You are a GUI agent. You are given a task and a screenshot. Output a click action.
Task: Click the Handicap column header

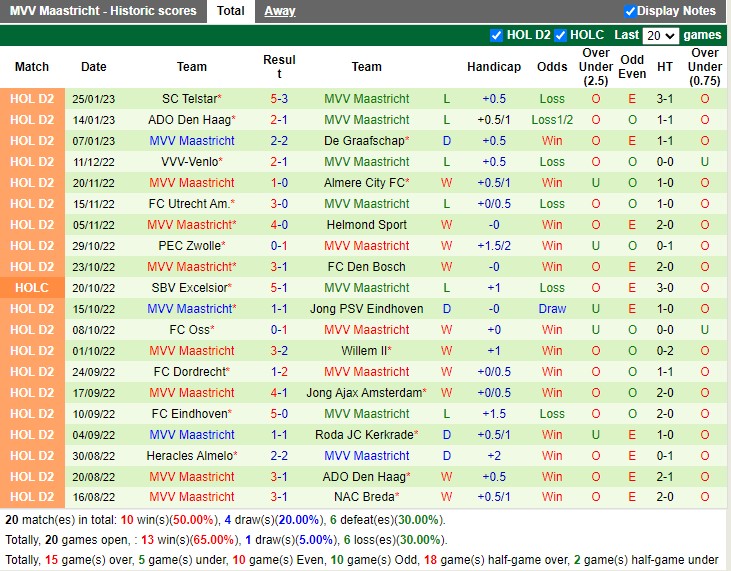[494, 67]
